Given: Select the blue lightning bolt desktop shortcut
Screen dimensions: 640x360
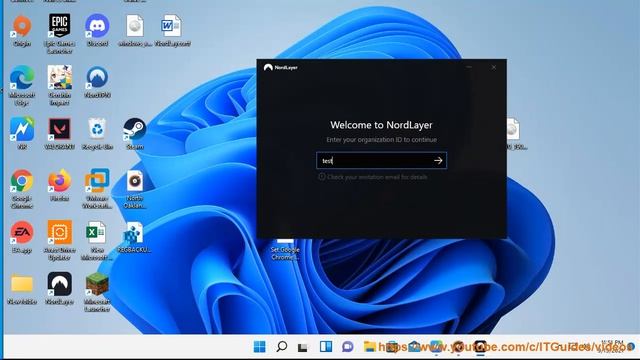Looking at the screenshot, I should point(22,133).
